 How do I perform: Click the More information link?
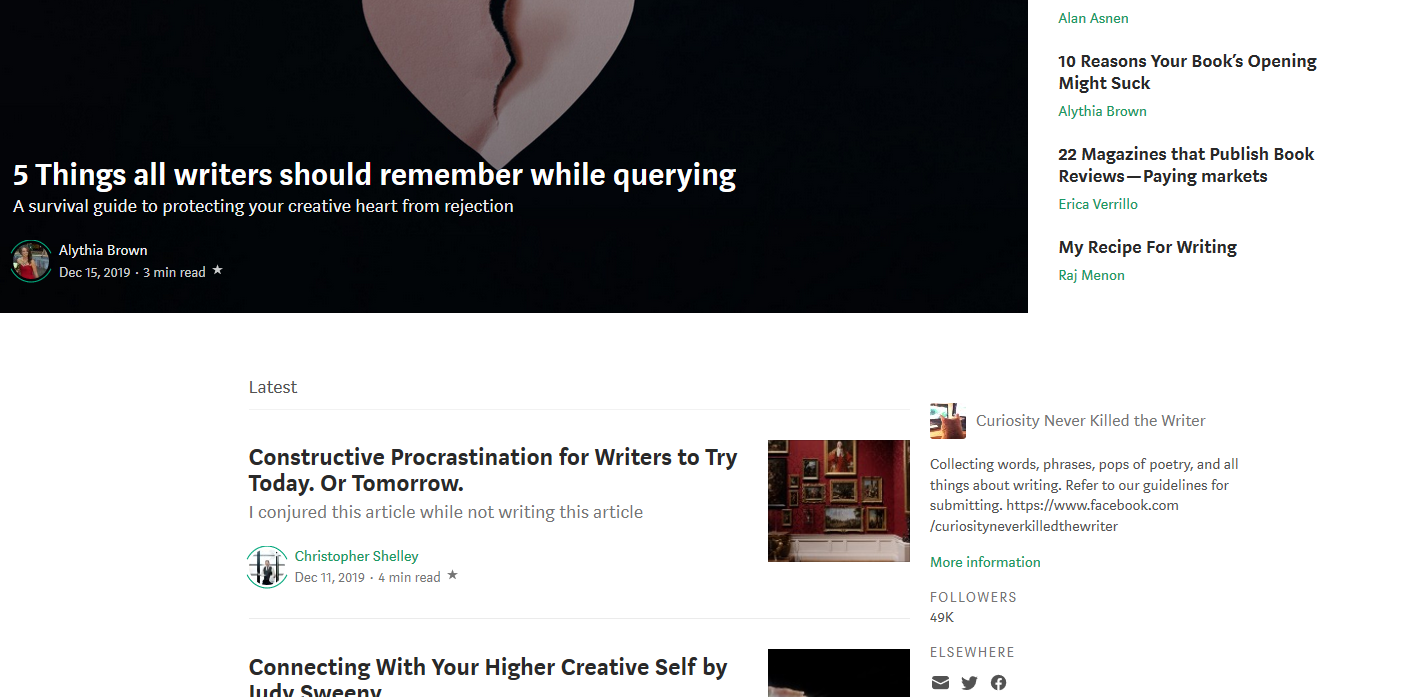[985, 562]
